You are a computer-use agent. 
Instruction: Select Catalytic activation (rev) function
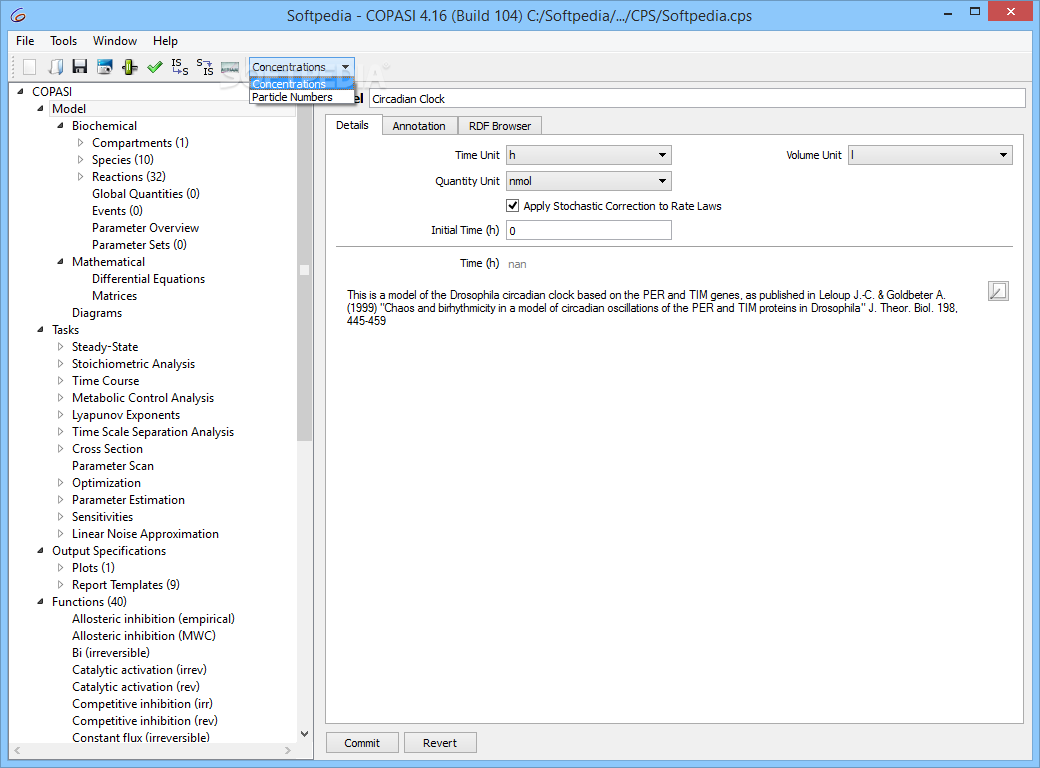coord(136,686)
